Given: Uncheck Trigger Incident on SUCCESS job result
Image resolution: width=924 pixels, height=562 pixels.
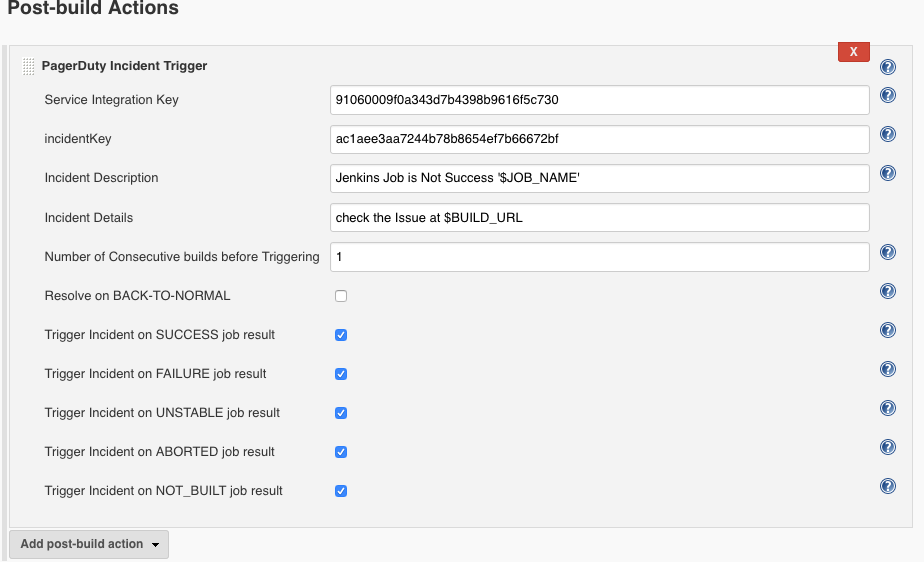Looking at the screenshot, I should pyautogui.click(x=341, y=335).
